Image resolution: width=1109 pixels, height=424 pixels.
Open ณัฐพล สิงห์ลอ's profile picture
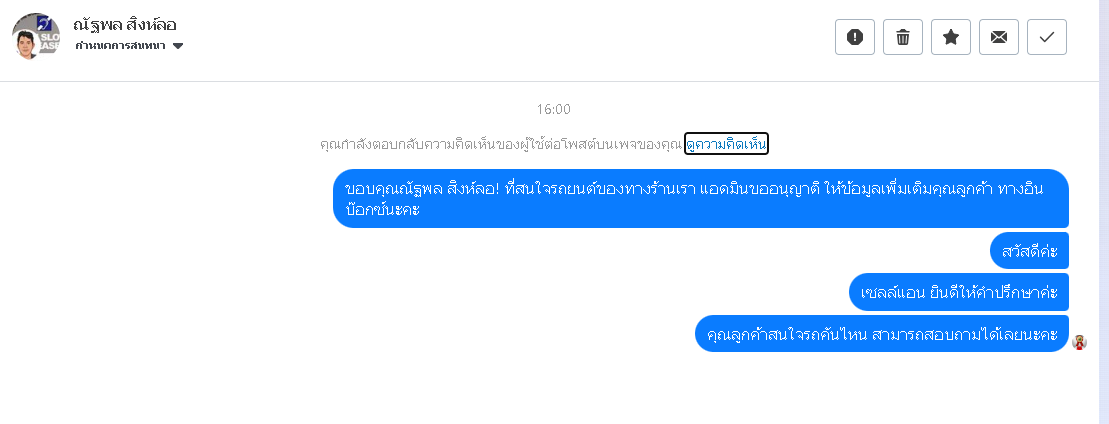click(x=36, y=37)
